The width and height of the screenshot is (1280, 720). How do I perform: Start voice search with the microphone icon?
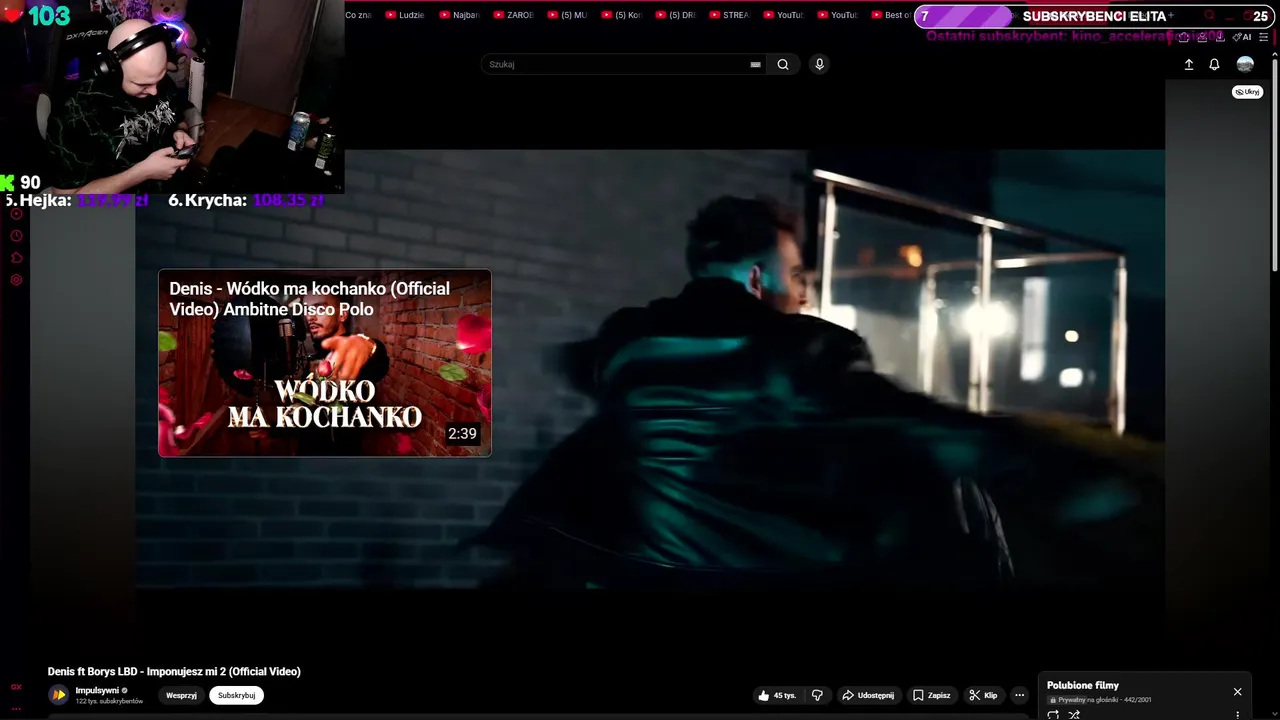pos(819,64)
